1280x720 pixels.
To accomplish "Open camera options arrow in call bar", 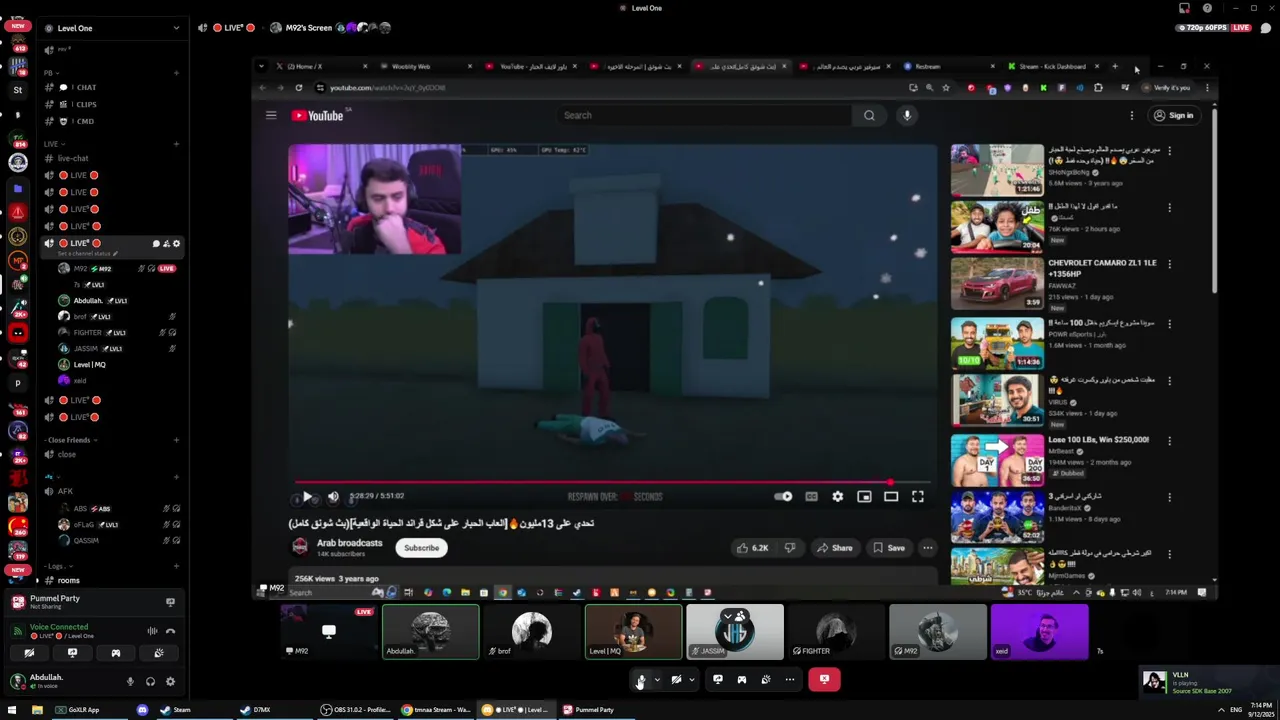I will [691, 680].
